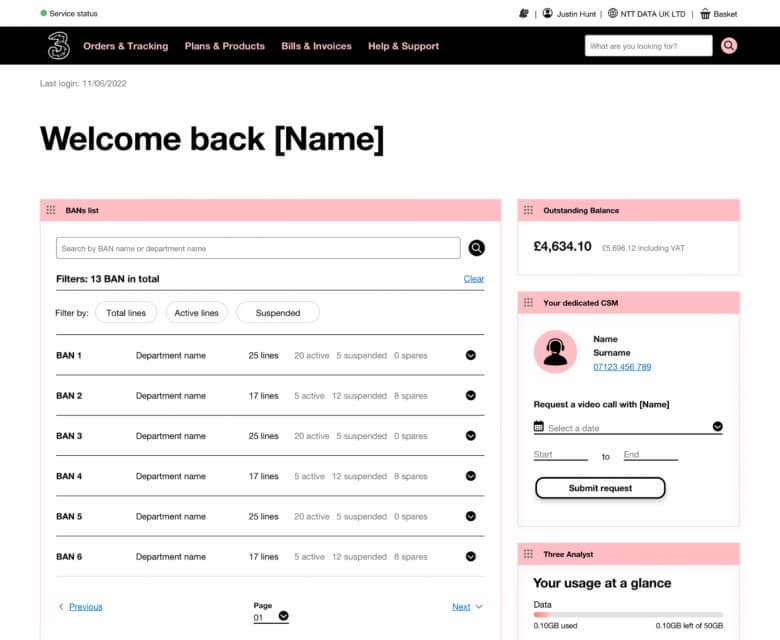Expand the BAN 3 row

click(471, 436)
